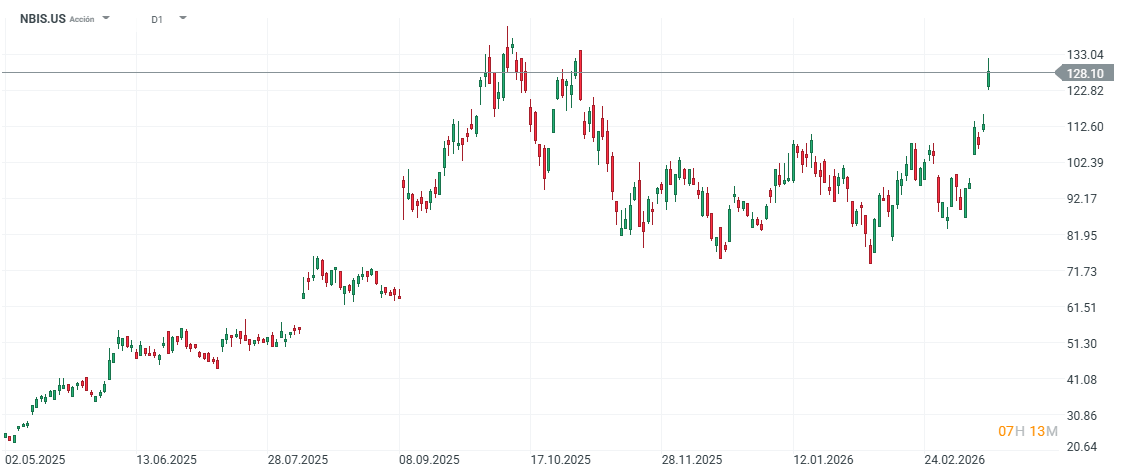Select the D1 interval label
Image resolution: width=1127 pixels, height=476 pixels.
157,19
